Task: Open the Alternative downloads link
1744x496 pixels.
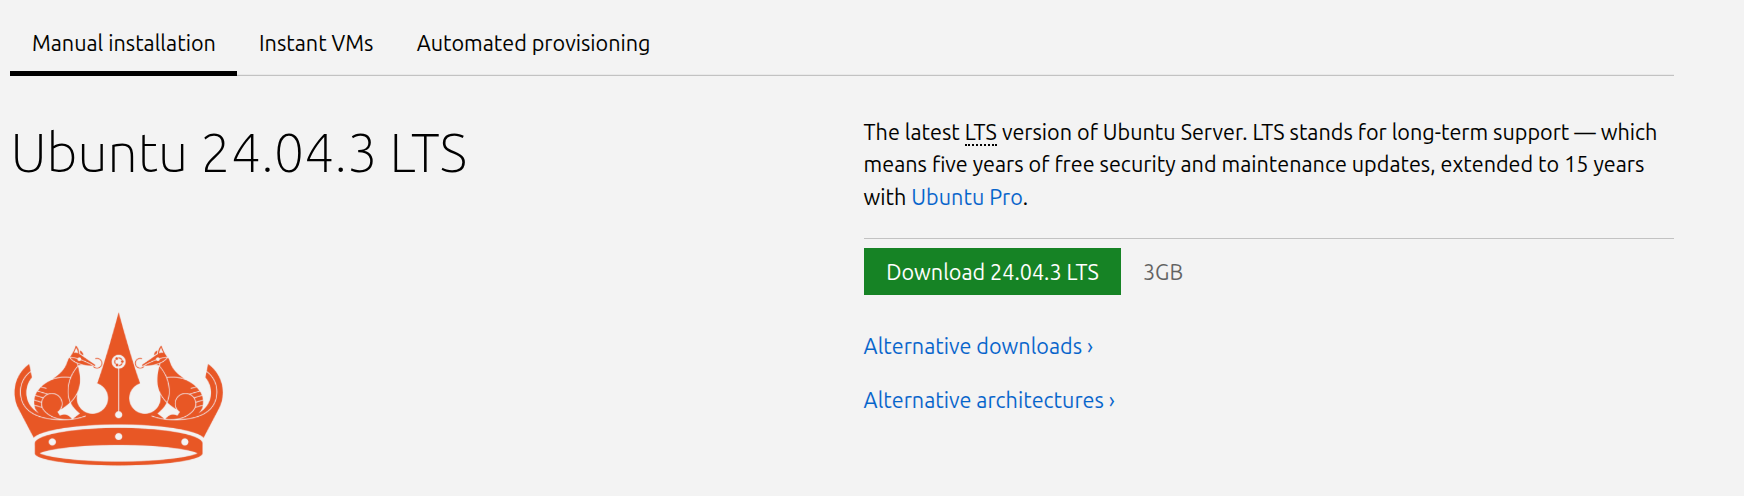Action: tap(972, 346)
